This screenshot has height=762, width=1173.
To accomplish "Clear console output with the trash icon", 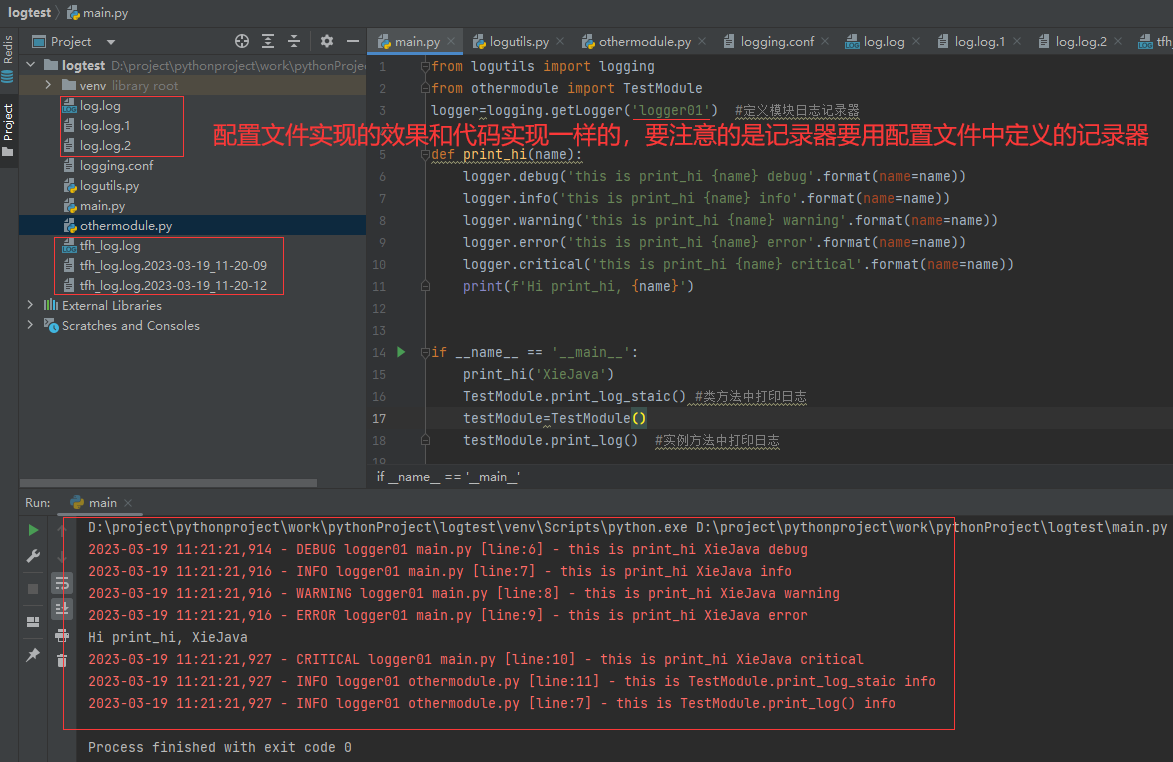I will point(62,660).
